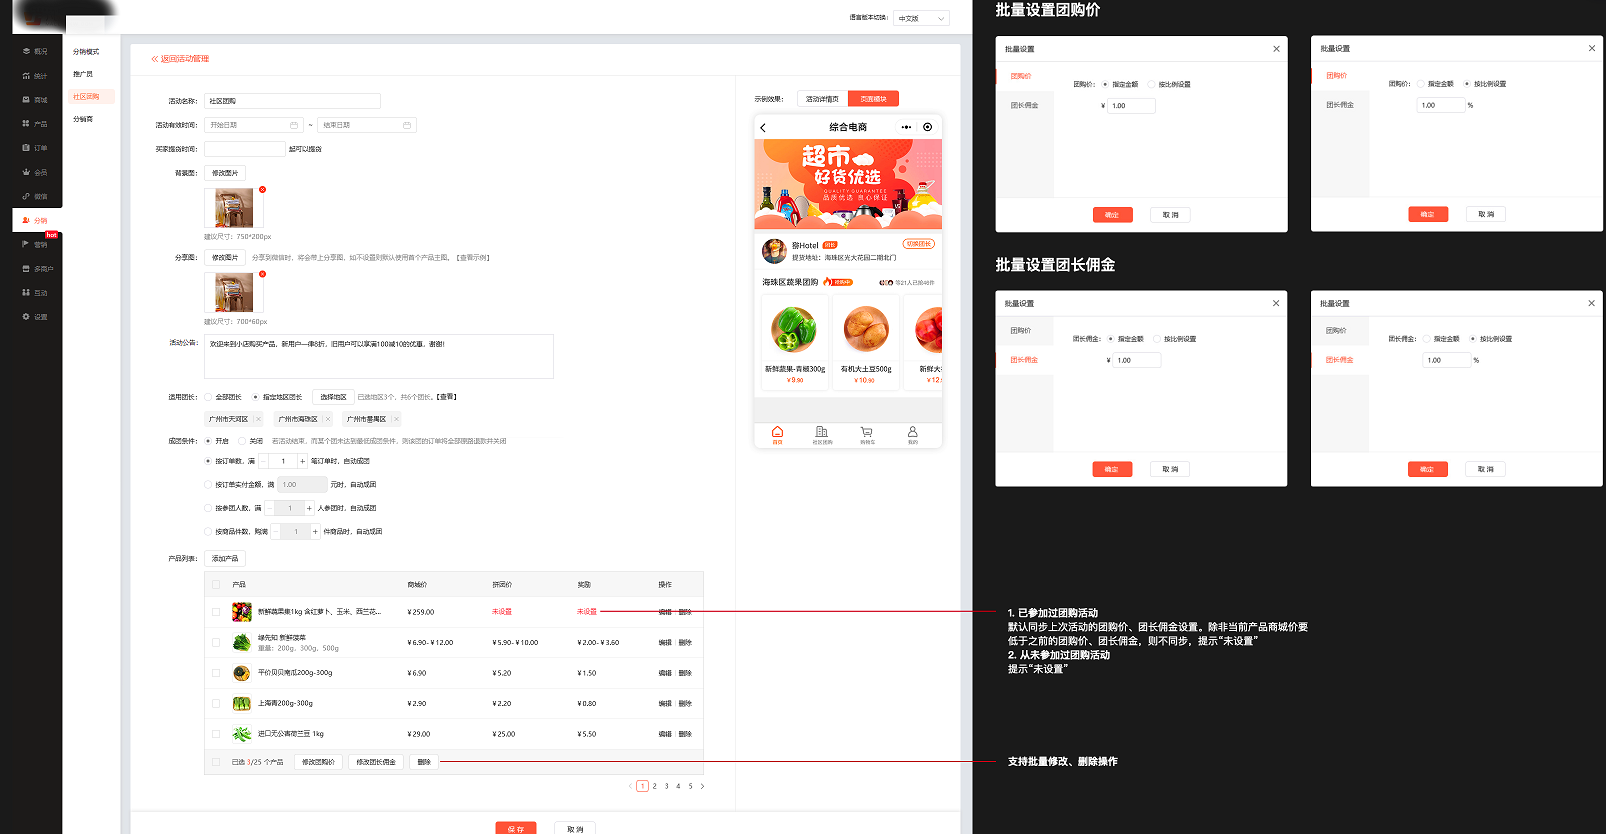Click the 买家提货时间 input field
Viewport: 1606px width, 834px height.
[x=245, y=149]
